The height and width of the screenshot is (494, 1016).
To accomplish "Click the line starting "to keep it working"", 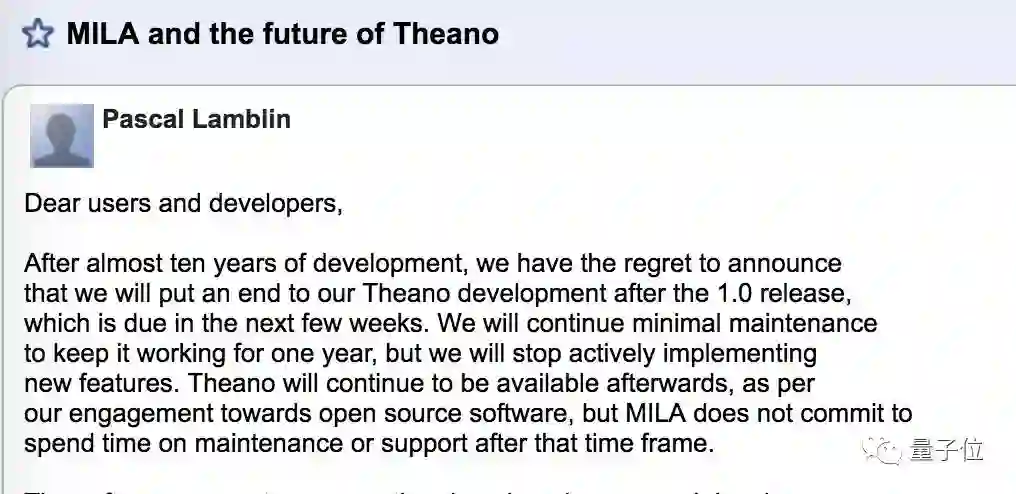I will pos(420,353).
